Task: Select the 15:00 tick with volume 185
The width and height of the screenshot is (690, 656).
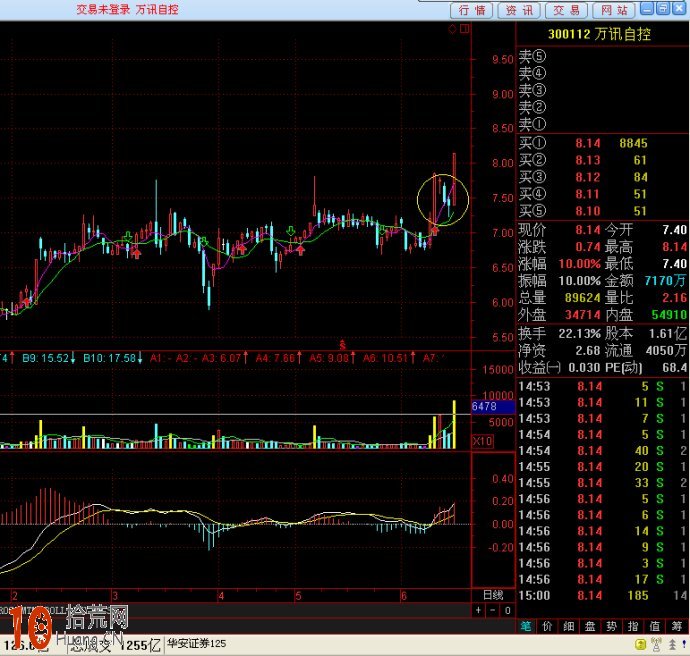Action: coord(603,596)
